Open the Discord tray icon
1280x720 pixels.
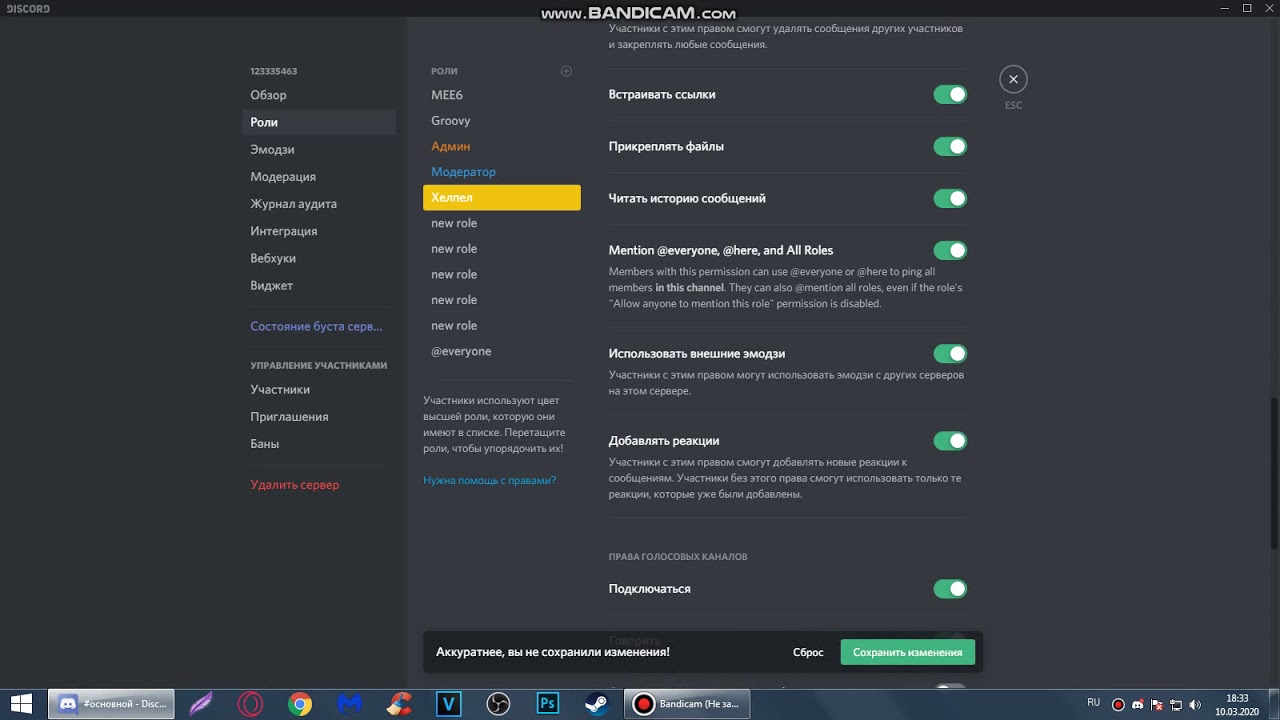[x=1138, y=704]
